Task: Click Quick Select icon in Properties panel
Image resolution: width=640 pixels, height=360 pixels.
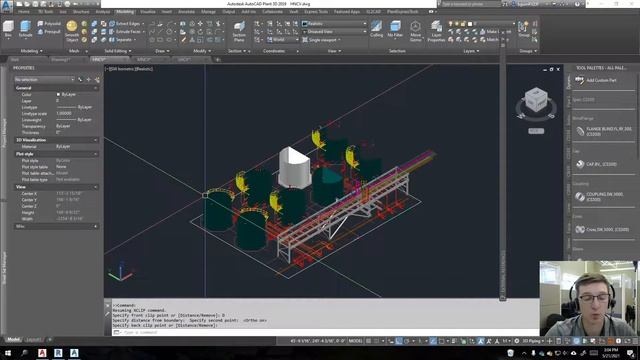Action: [97, 80]
